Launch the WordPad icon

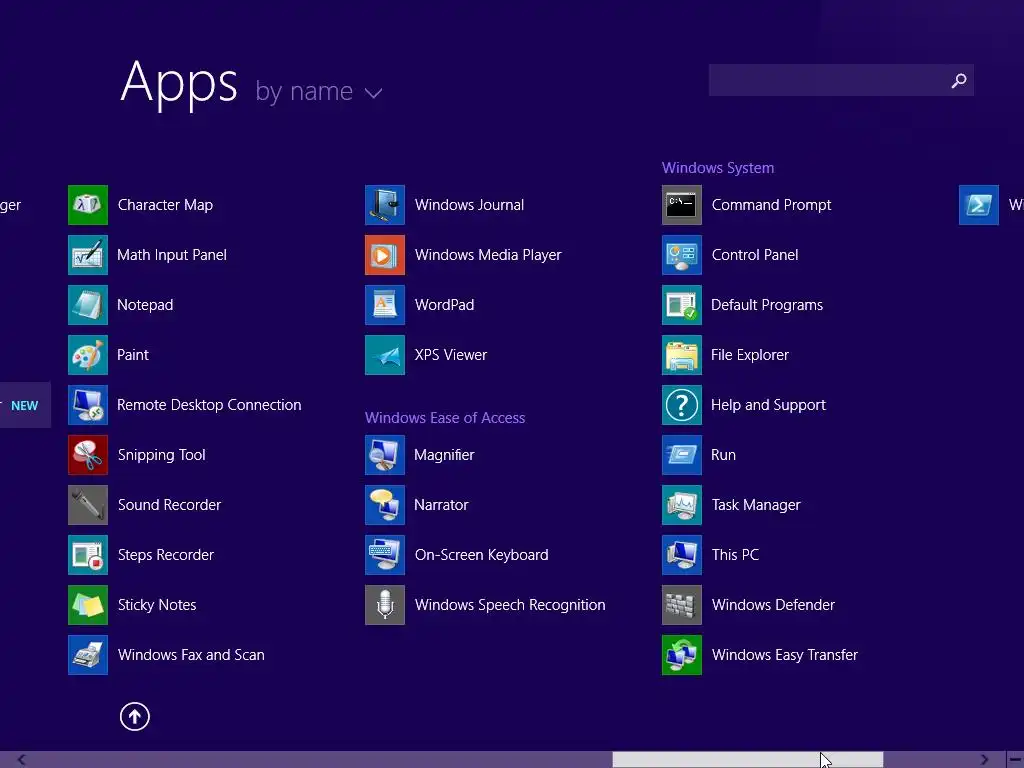coord(385,305)
